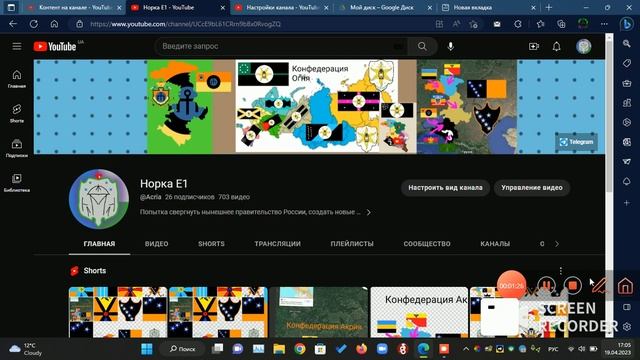Open Главная in the left sidebar
This screenshot has width=640, height=360.
(17, 79)
